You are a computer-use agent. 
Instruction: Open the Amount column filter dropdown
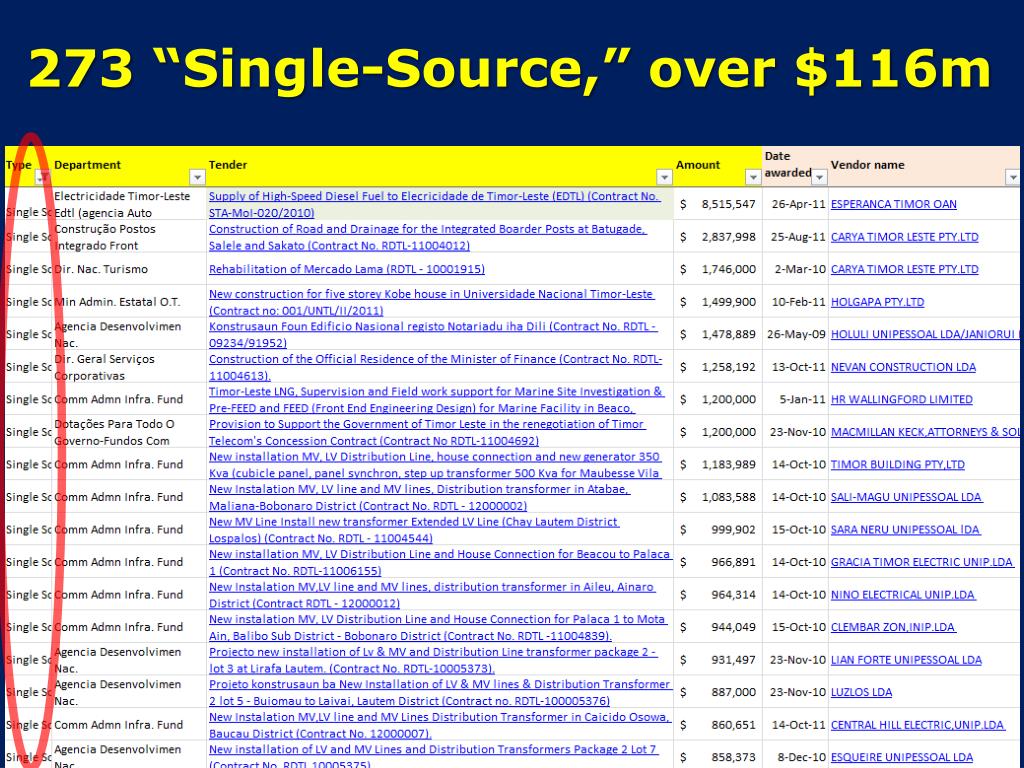753,177
